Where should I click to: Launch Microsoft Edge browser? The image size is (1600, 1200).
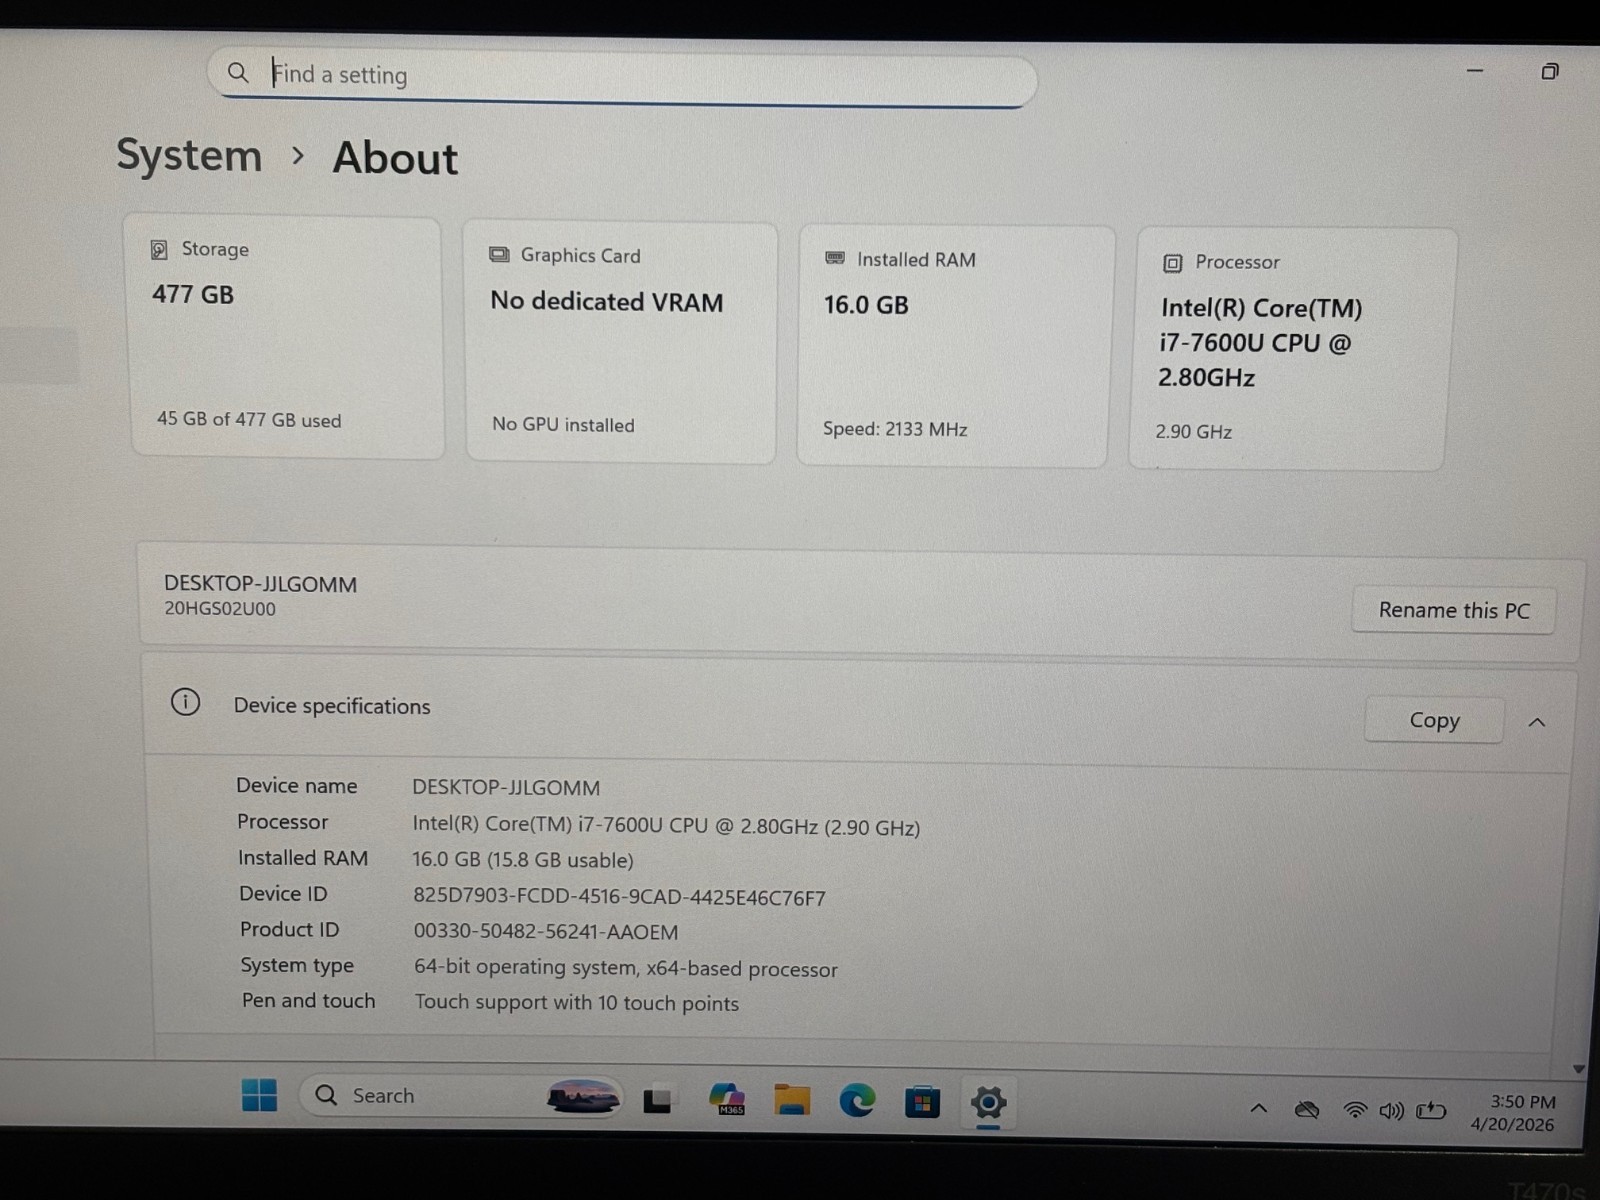pyautogui.click(x=857, y=1101)
